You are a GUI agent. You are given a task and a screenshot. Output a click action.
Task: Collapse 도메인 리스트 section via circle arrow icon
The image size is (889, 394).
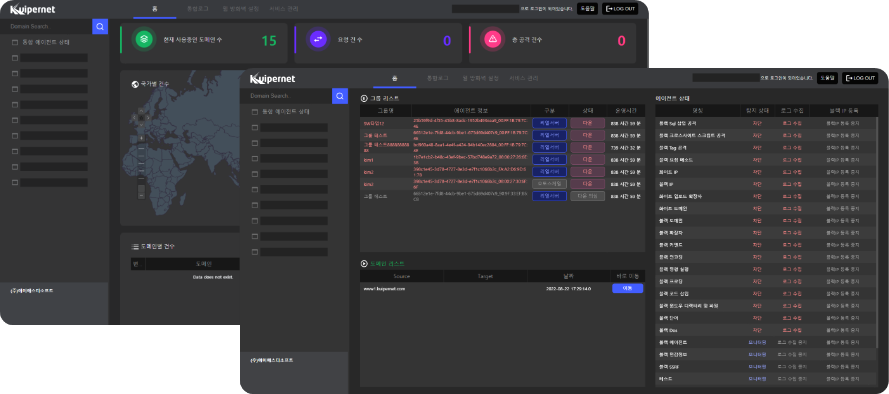pos(364,264)
